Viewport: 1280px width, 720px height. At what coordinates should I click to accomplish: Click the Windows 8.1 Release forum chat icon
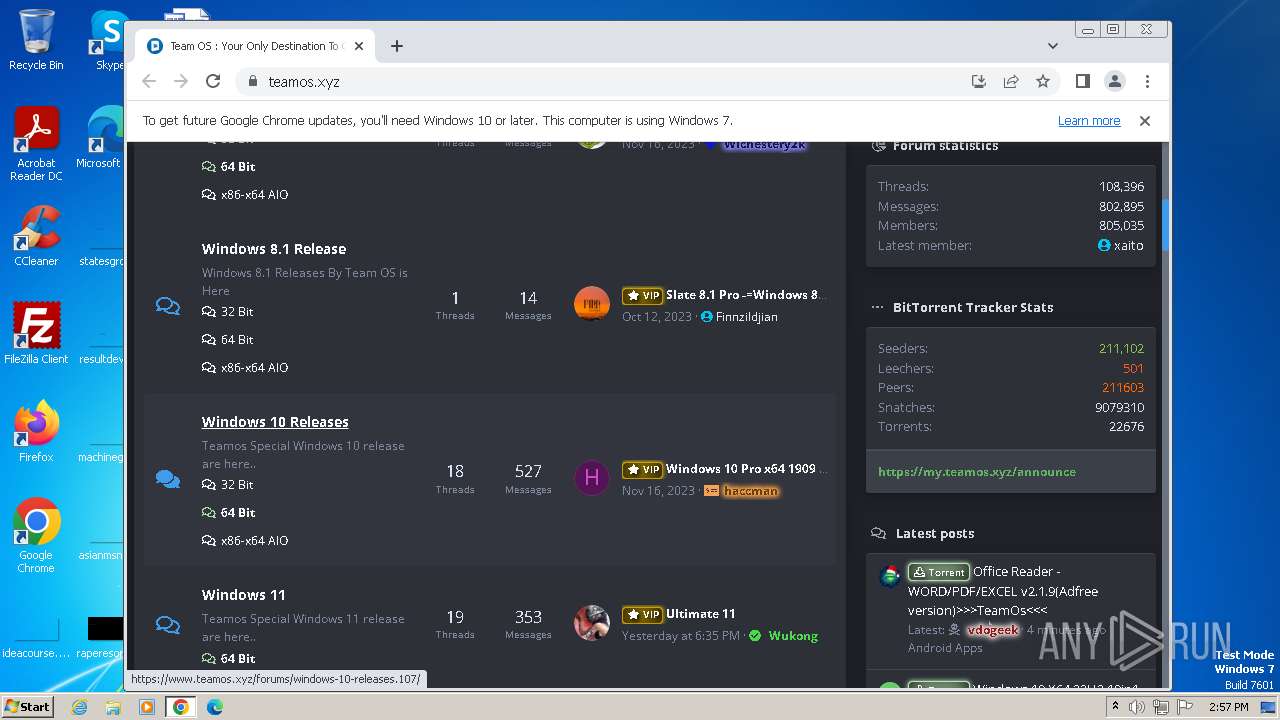tap(168, 306)
